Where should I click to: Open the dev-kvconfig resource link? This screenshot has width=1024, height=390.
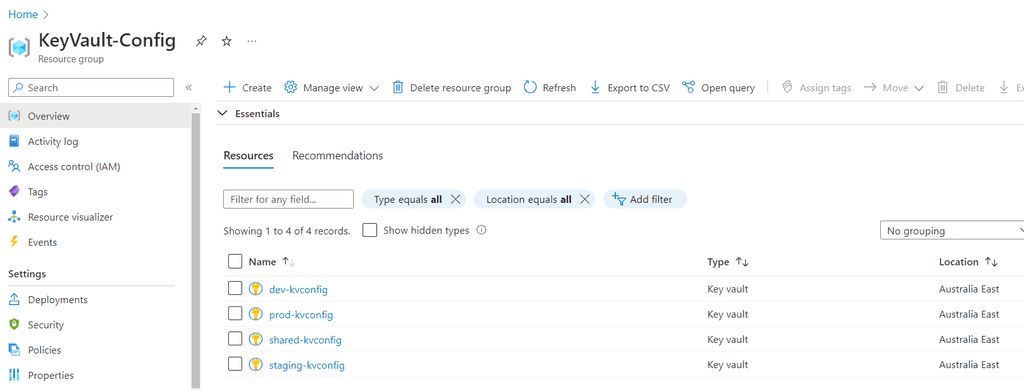pos(298,289)
